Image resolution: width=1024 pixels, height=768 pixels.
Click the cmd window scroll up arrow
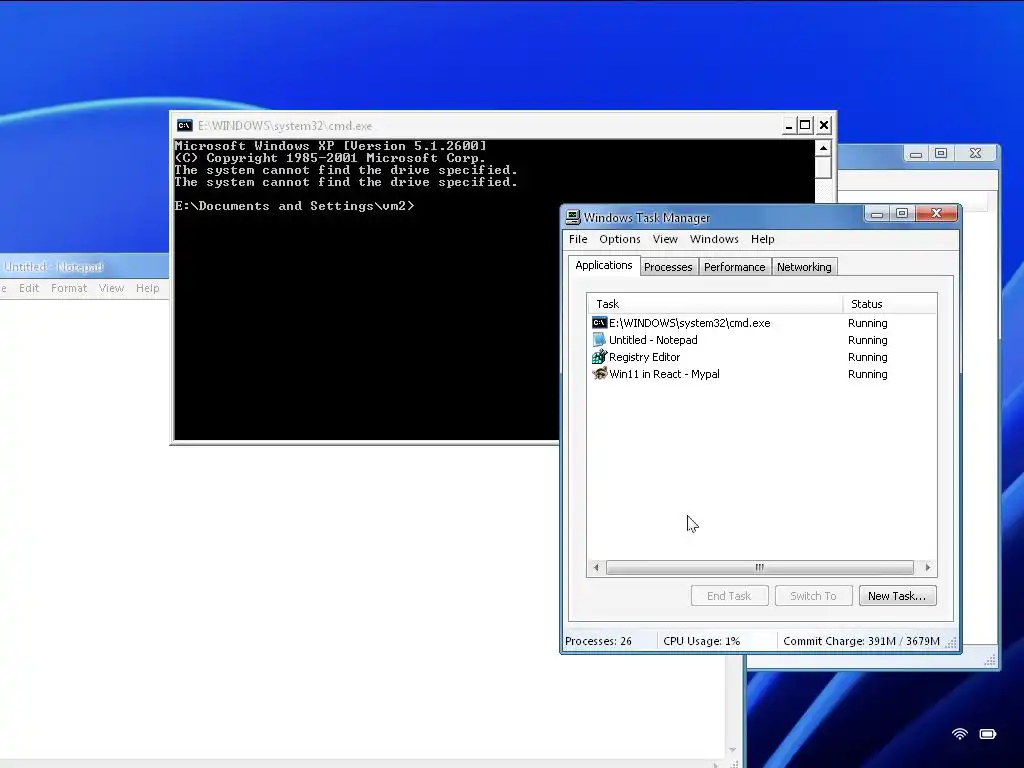(823, 148)
